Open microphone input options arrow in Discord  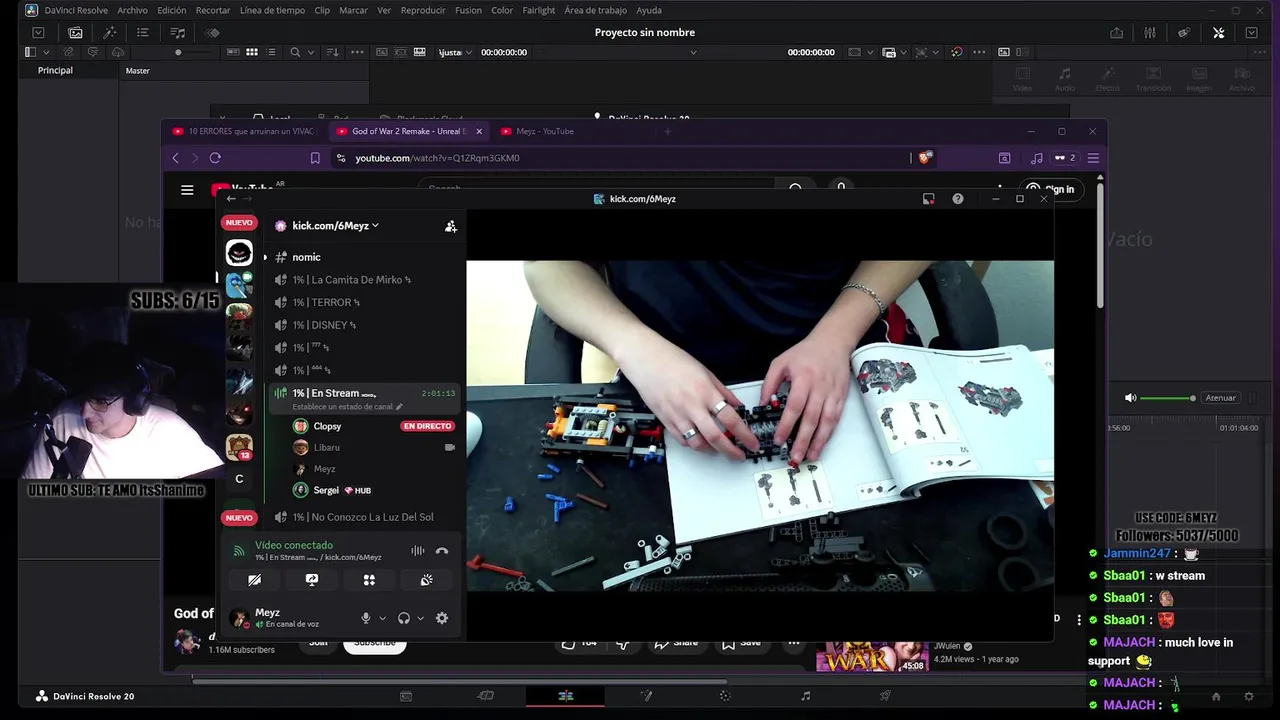[x=382, y=618]
